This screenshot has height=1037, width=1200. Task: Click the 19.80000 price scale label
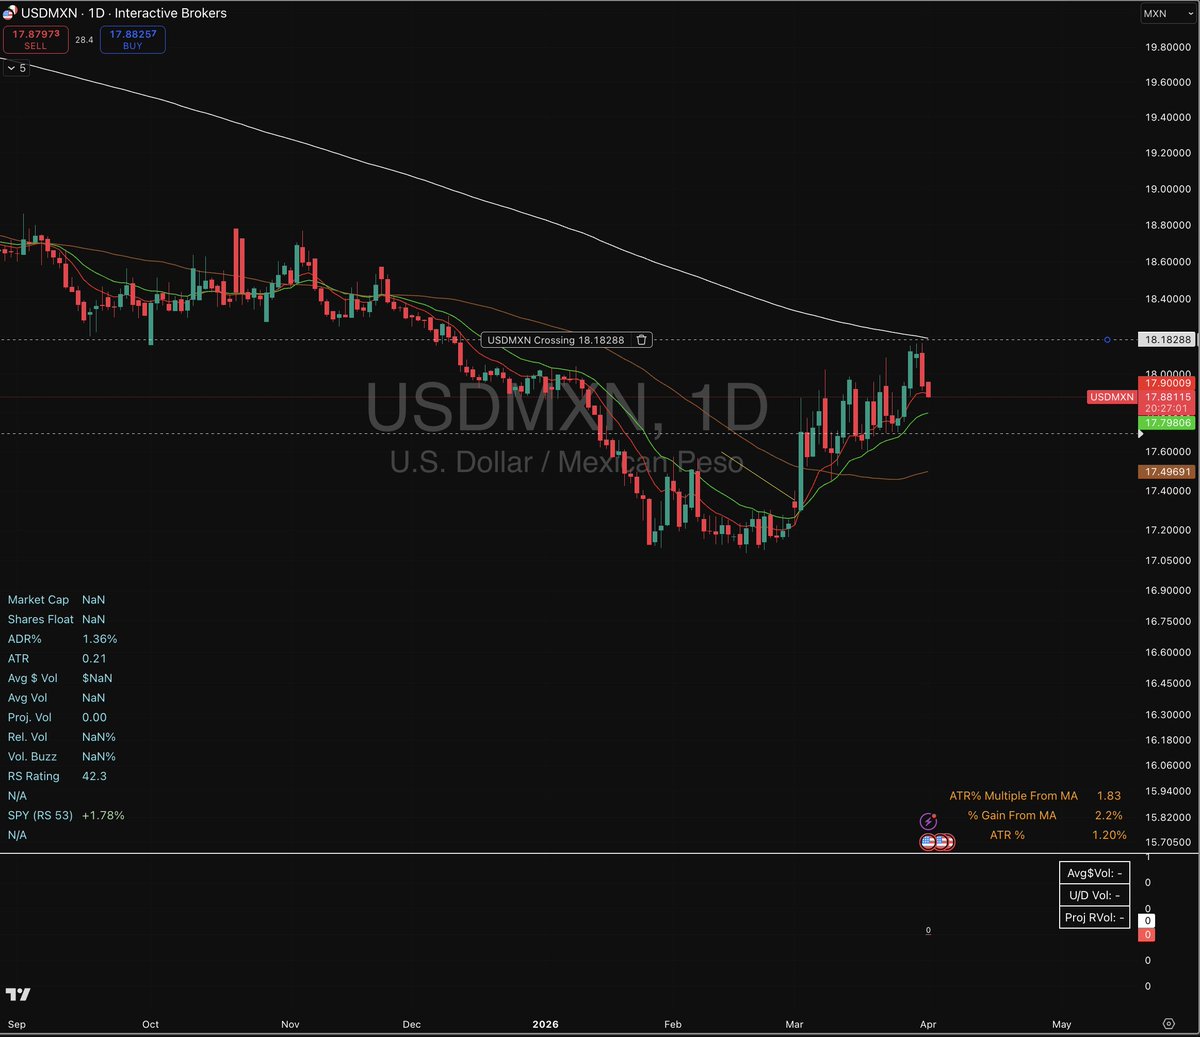pyautogui.click(x=1168, y=47)
